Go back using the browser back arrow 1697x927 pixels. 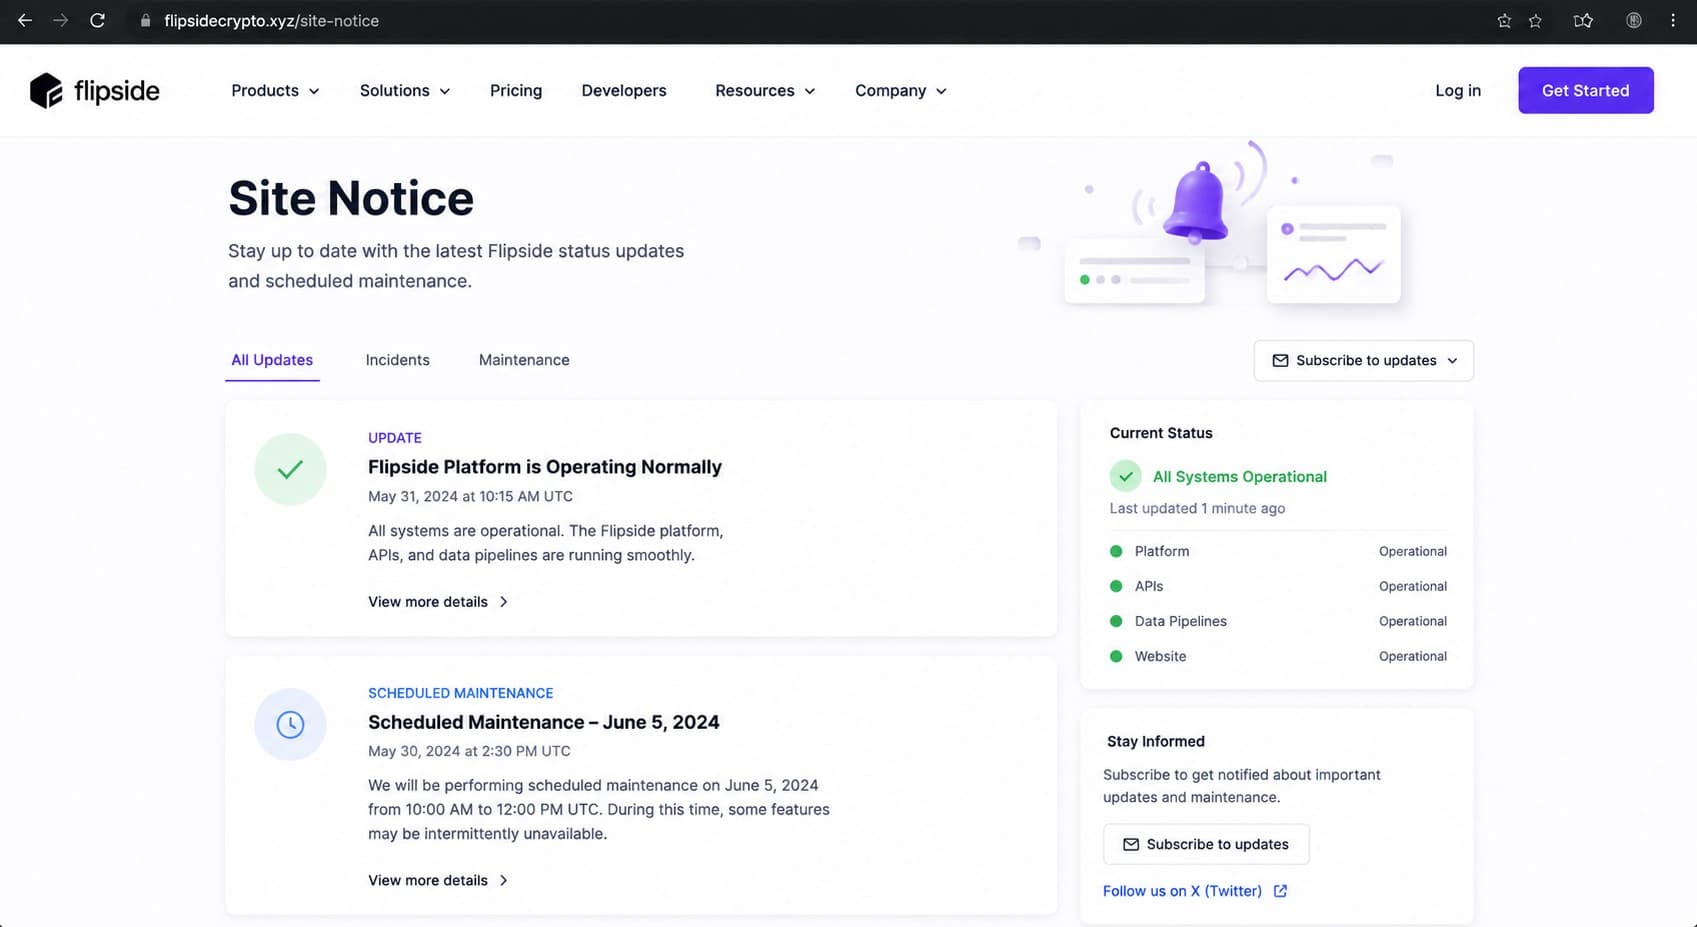25,20
